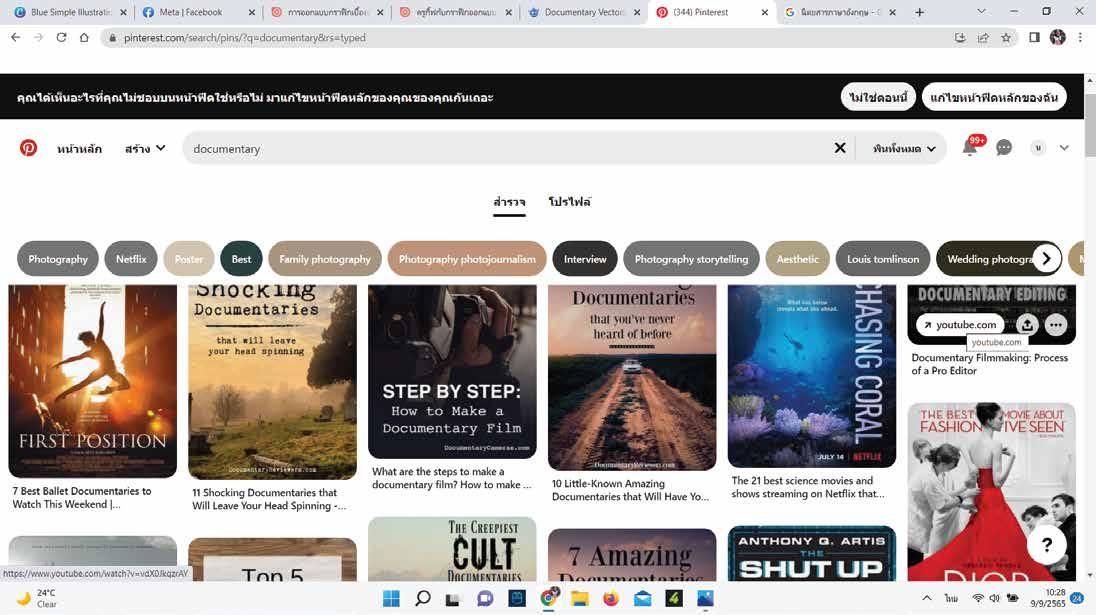Click the install app icon in address bar
The image size is (1096, 615).
coord(960,38)
